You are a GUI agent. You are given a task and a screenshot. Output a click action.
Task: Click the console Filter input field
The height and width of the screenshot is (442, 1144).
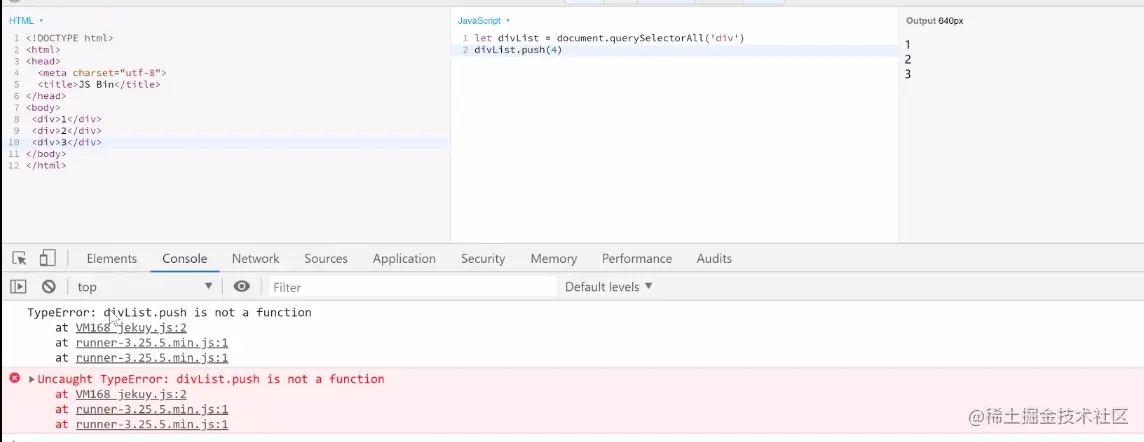[x=410, y=287]
